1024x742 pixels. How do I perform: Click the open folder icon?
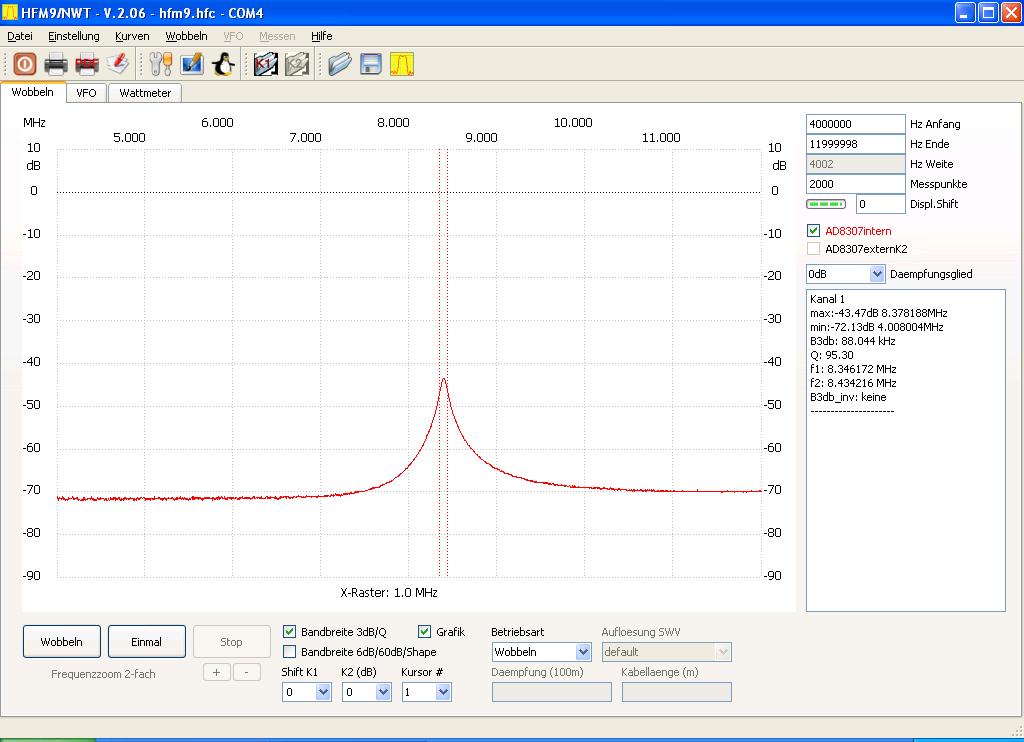(x=340, y=64)
